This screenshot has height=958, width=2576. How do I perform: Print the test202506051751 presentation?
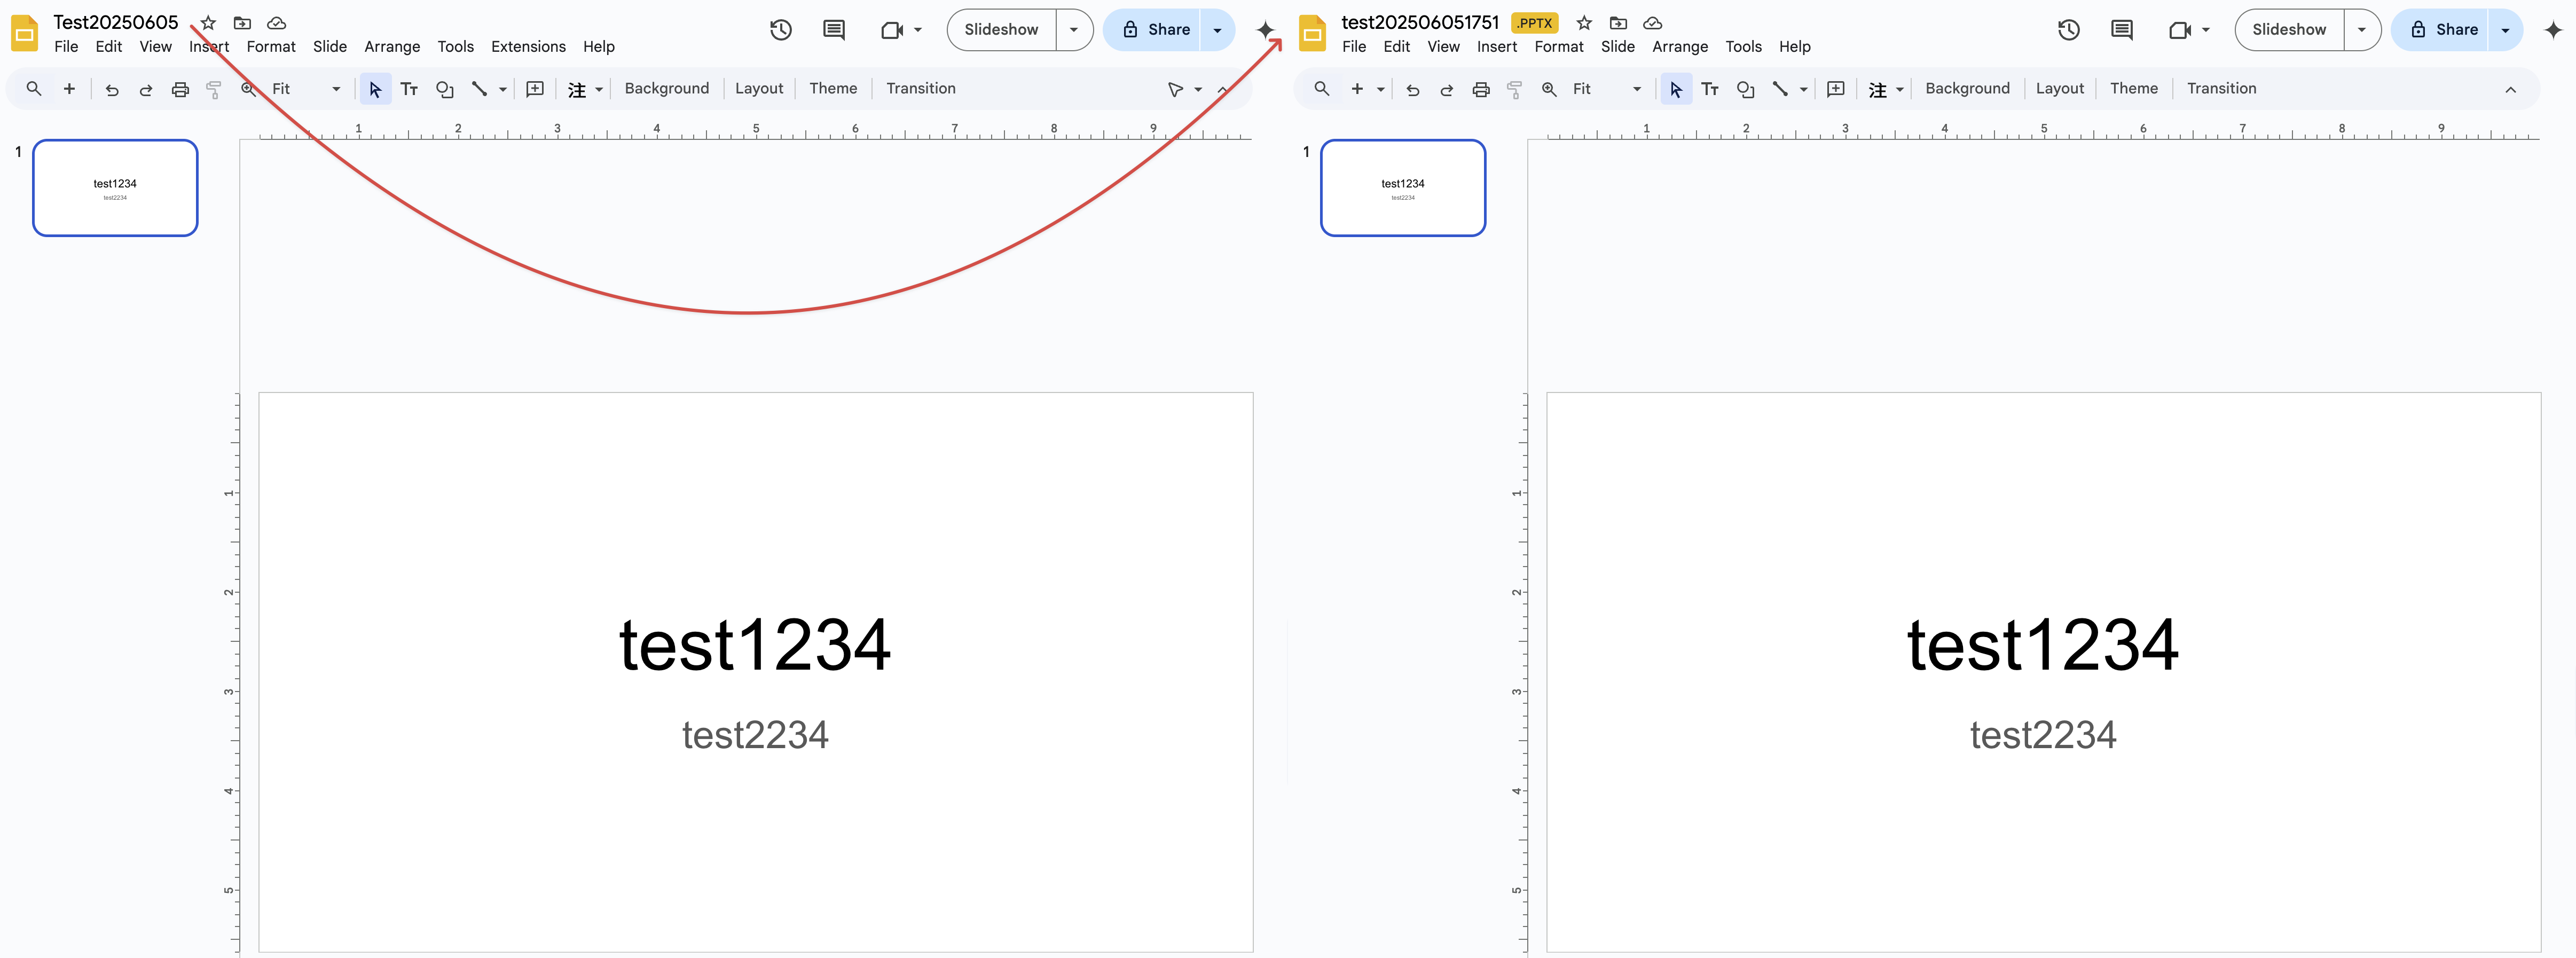pos(1481,89)
